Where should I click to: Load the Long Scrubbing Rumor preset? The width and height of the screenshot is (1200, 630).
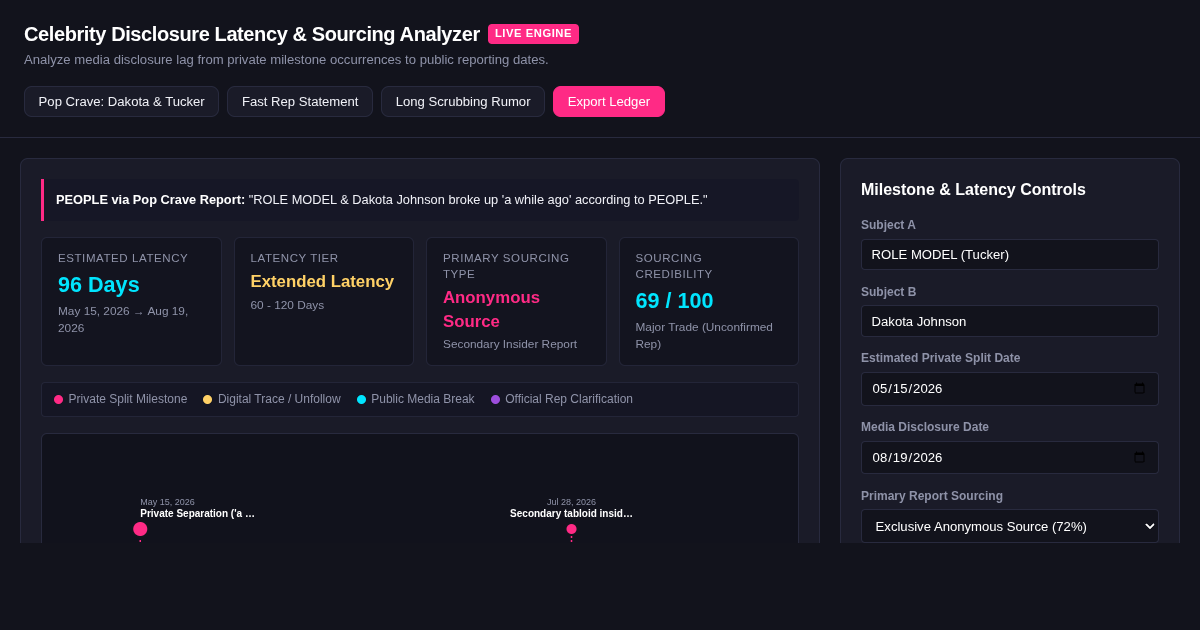point(463,101)
